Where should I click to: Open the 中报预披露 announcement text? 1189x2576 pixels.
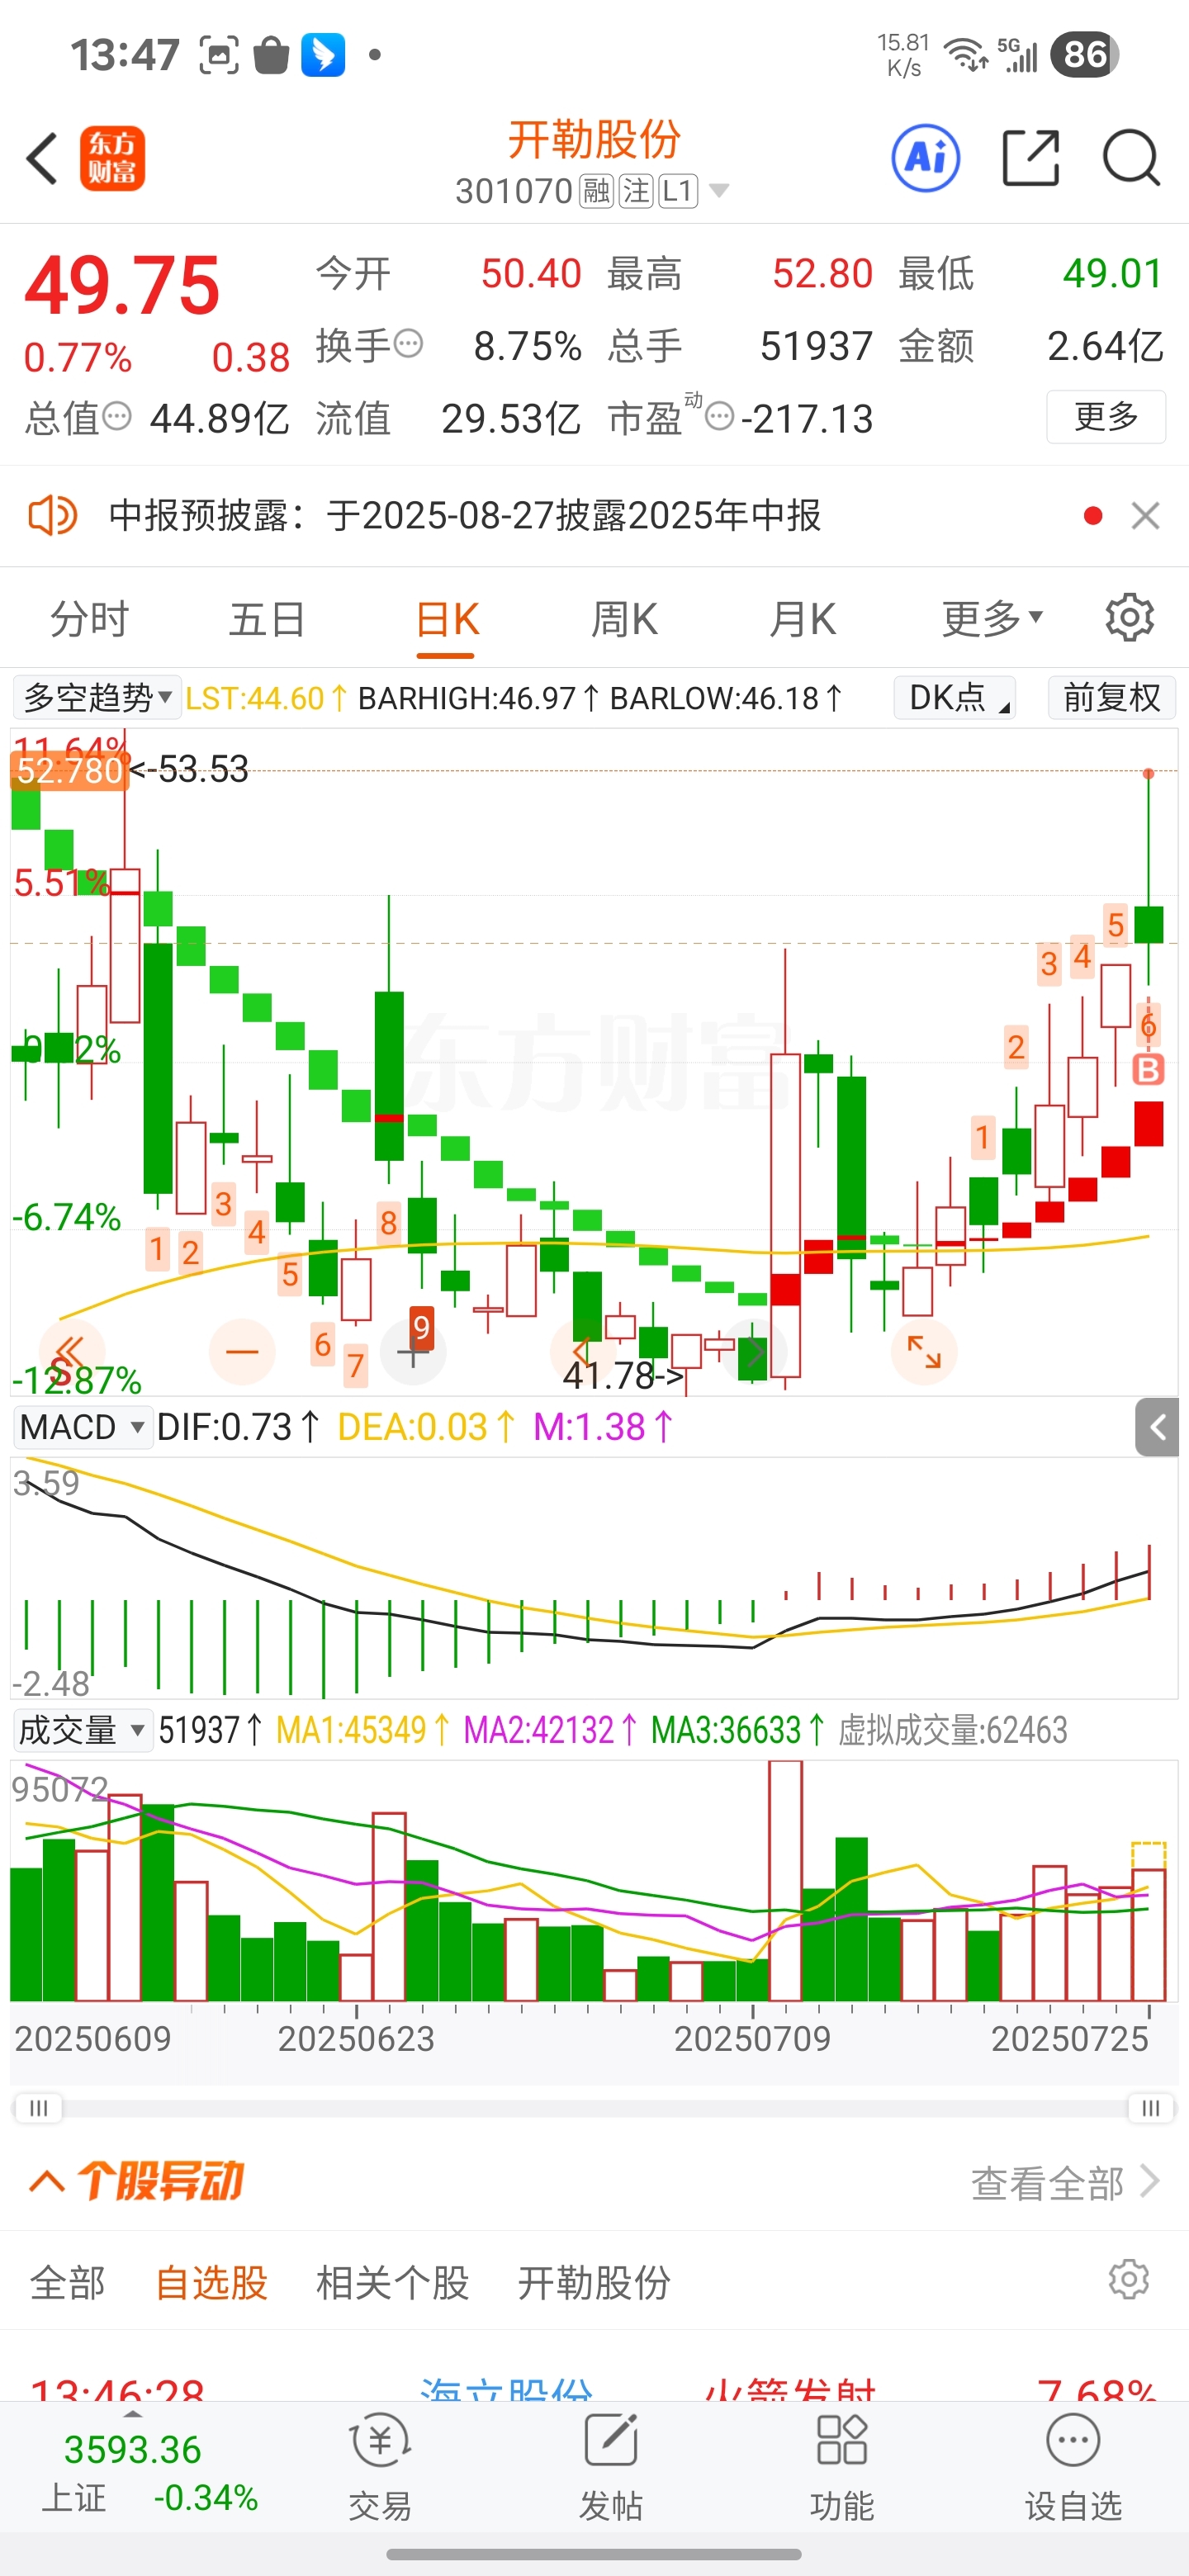465,516
